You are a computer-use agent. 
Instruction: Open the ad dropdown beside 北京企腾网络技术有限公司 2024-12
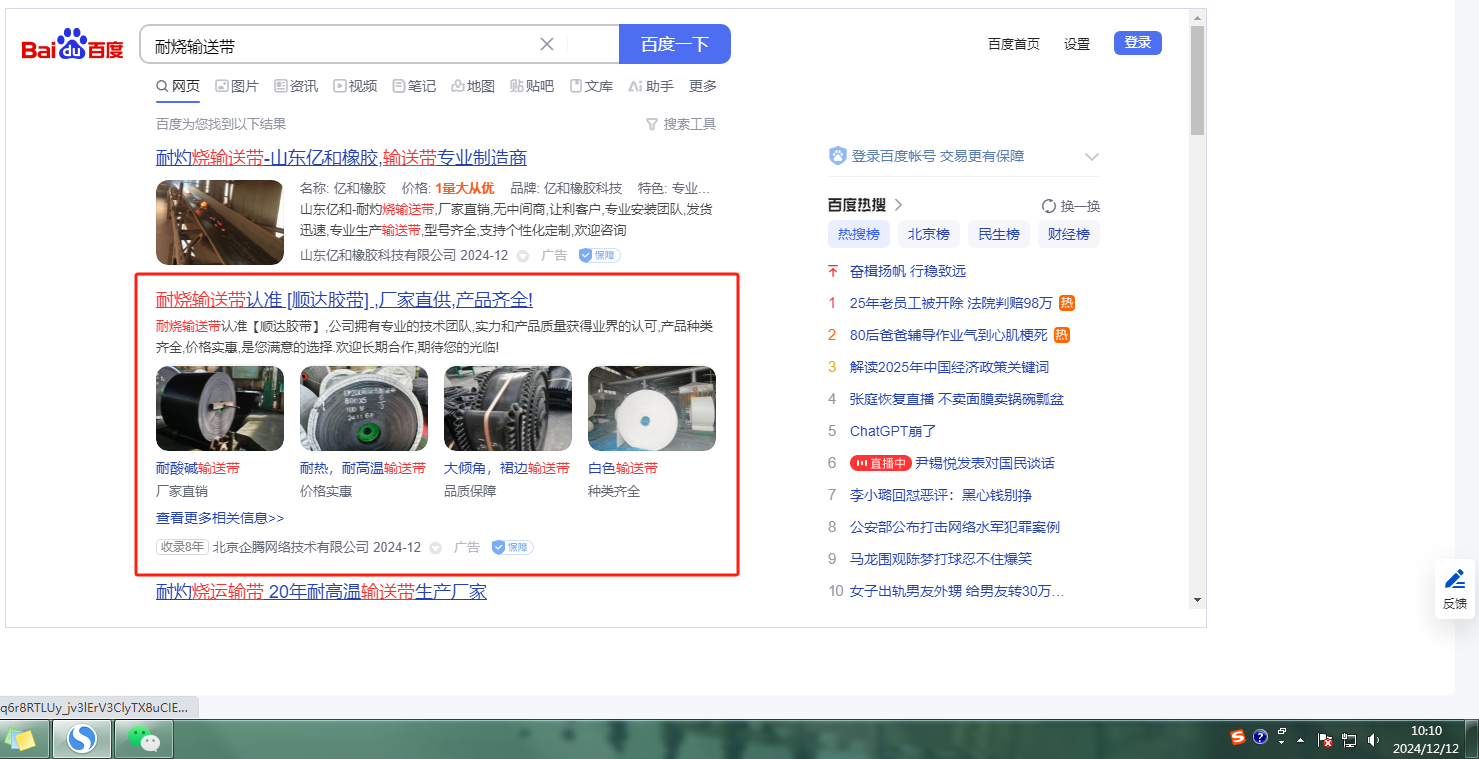click(435, 548)
